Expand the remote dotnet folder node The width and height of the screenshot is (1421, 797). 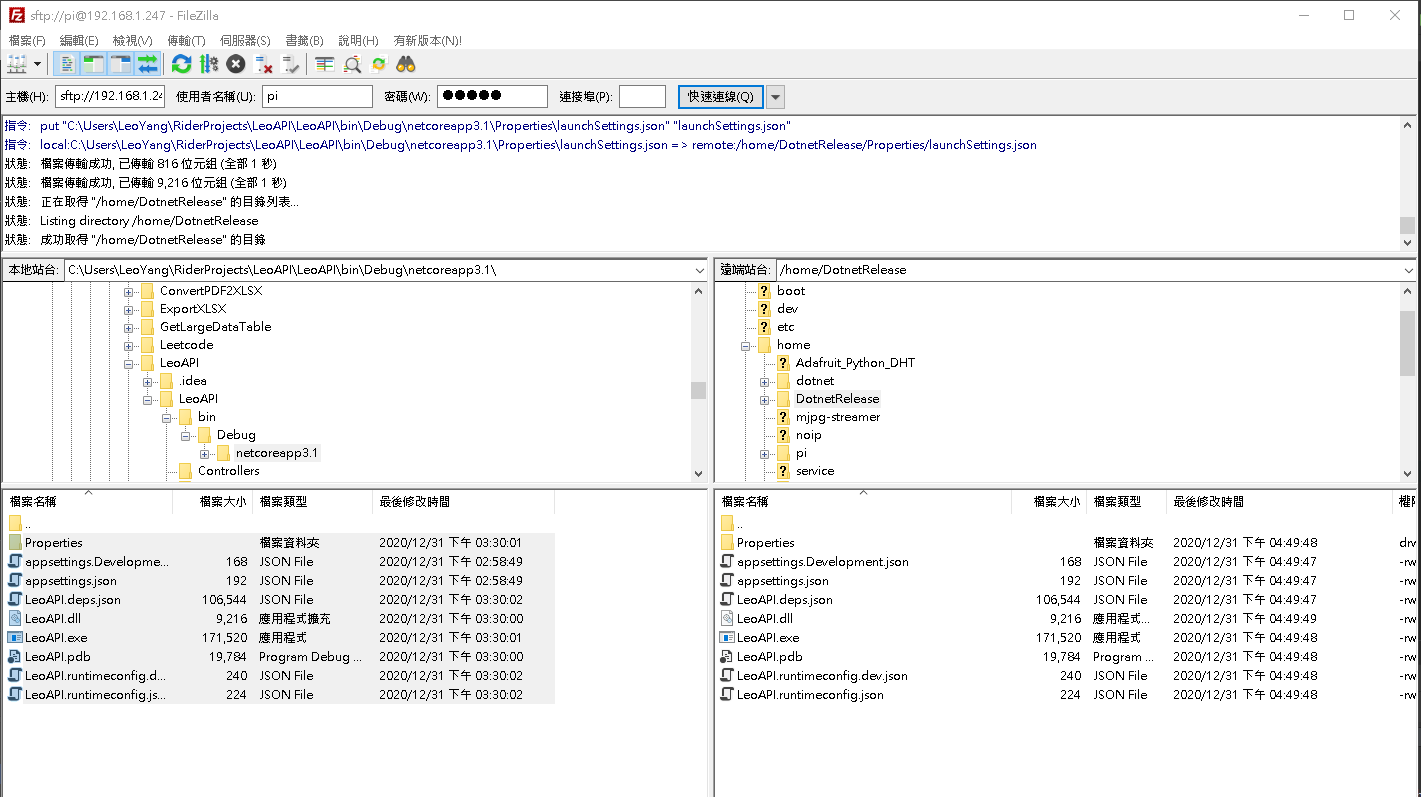click(765, 381)
